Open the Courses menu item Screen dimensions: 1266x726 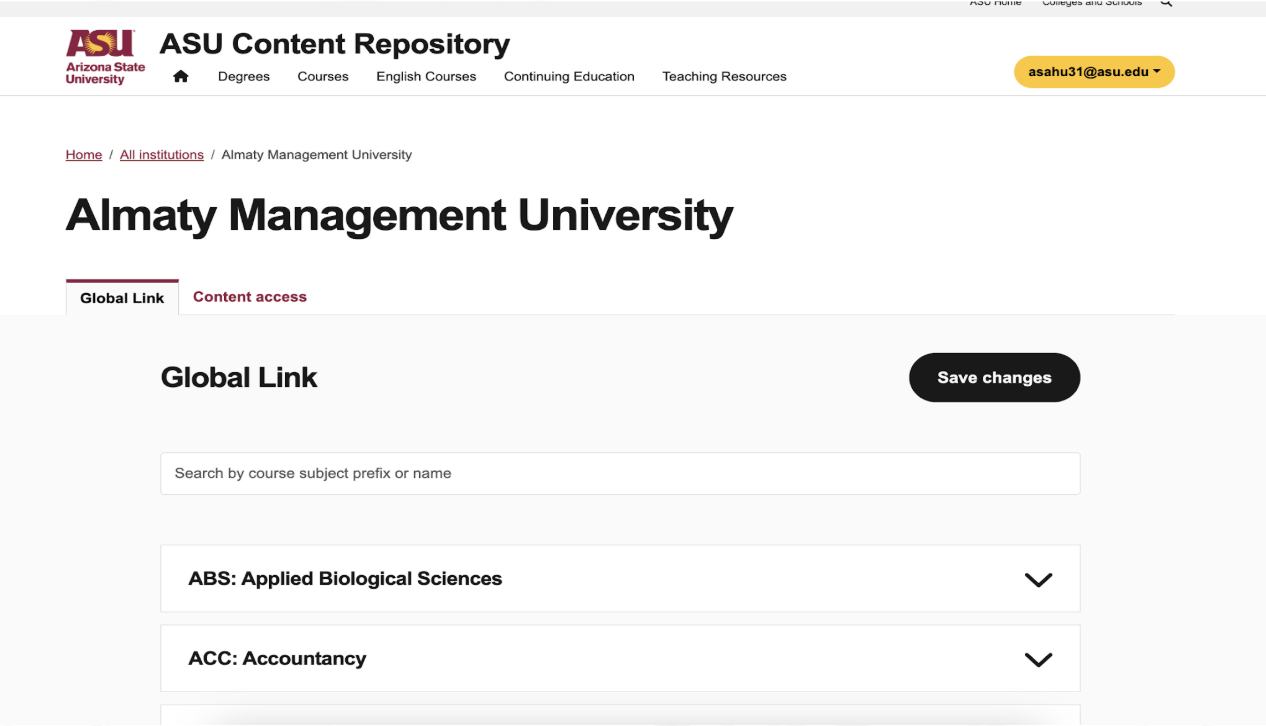click(323, 76)
